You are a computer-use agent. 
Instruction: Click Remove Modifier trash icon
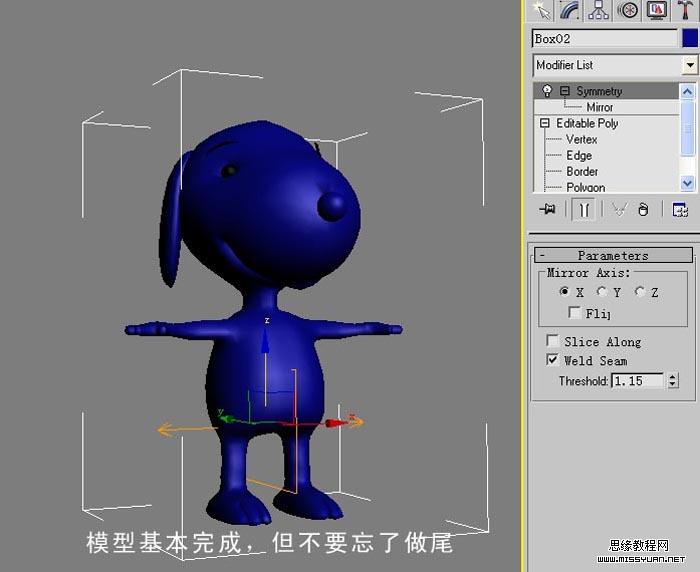click(643, 209)
